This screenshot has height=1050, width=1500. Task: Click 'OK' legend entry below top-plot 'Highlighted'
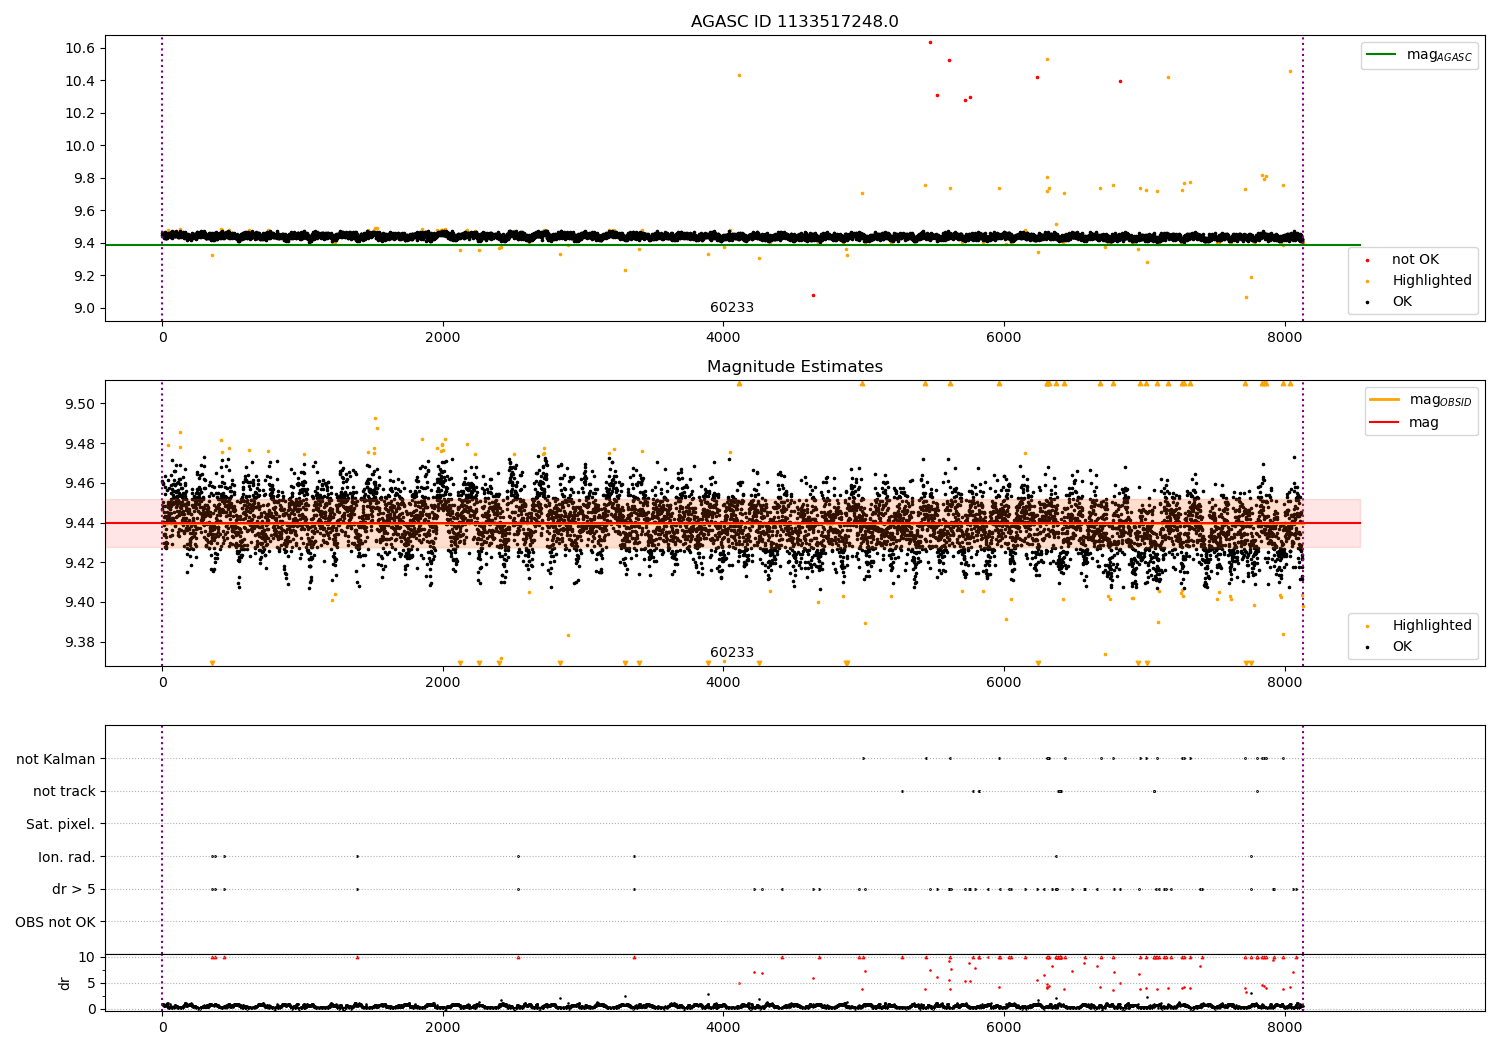coord(1402,302)
